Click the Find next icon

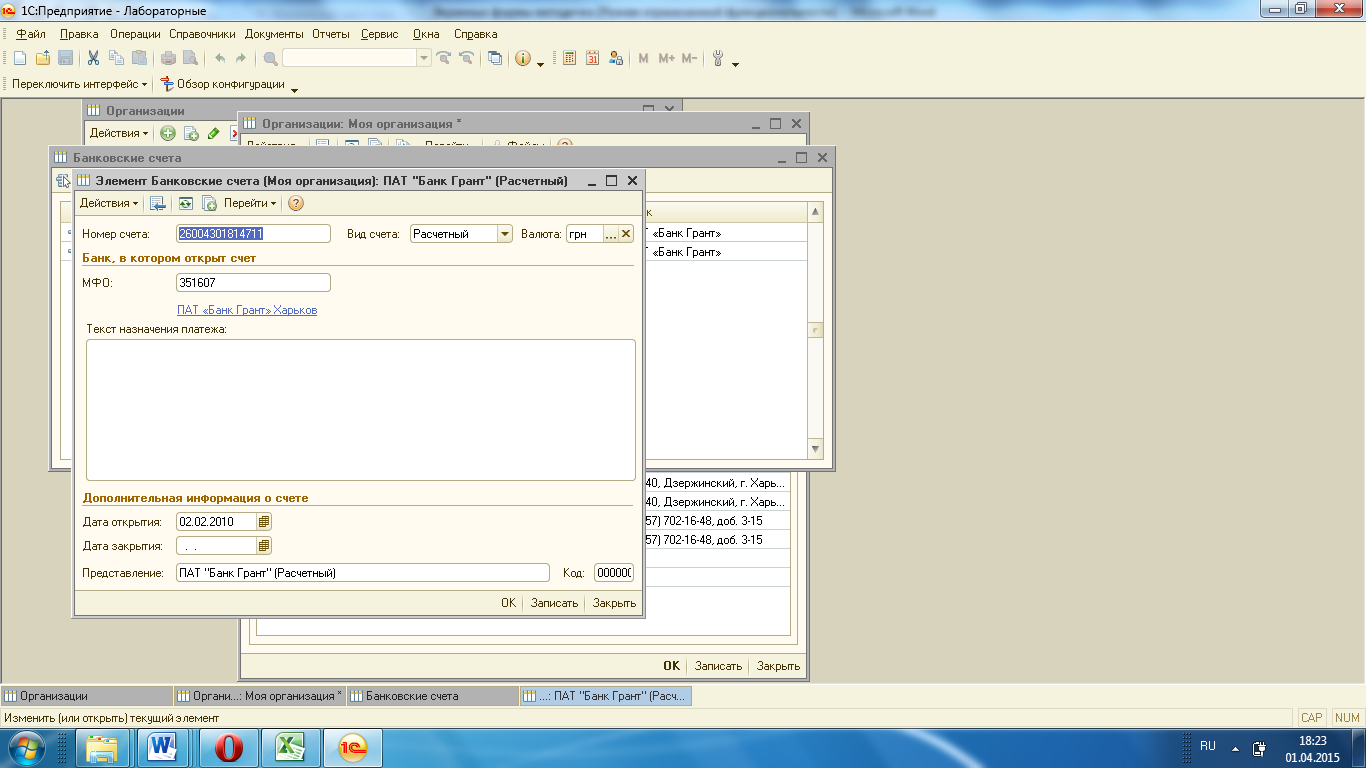[x=444, y=58]
